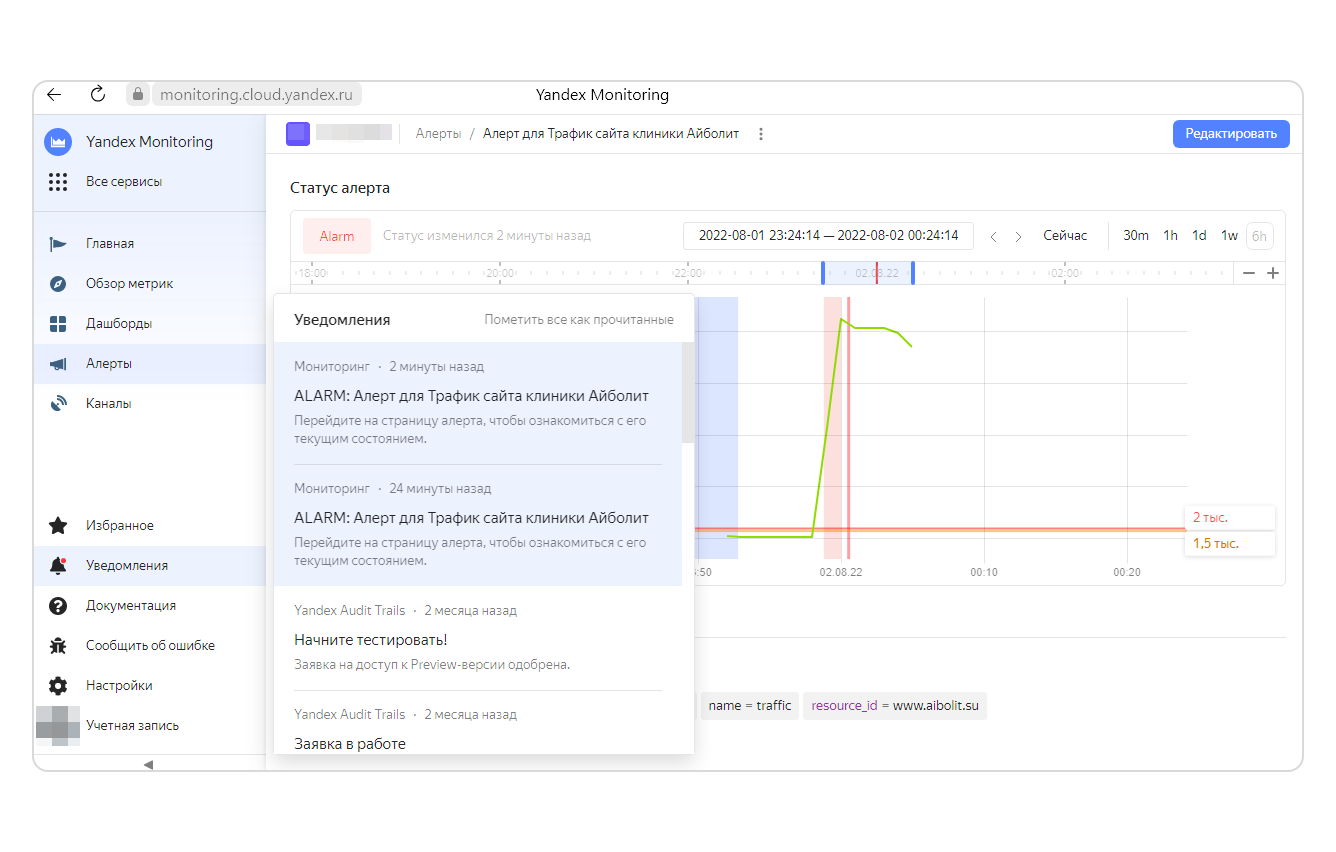
Task: Click the Обзор метрик compass icon
Action: point(58,284)
